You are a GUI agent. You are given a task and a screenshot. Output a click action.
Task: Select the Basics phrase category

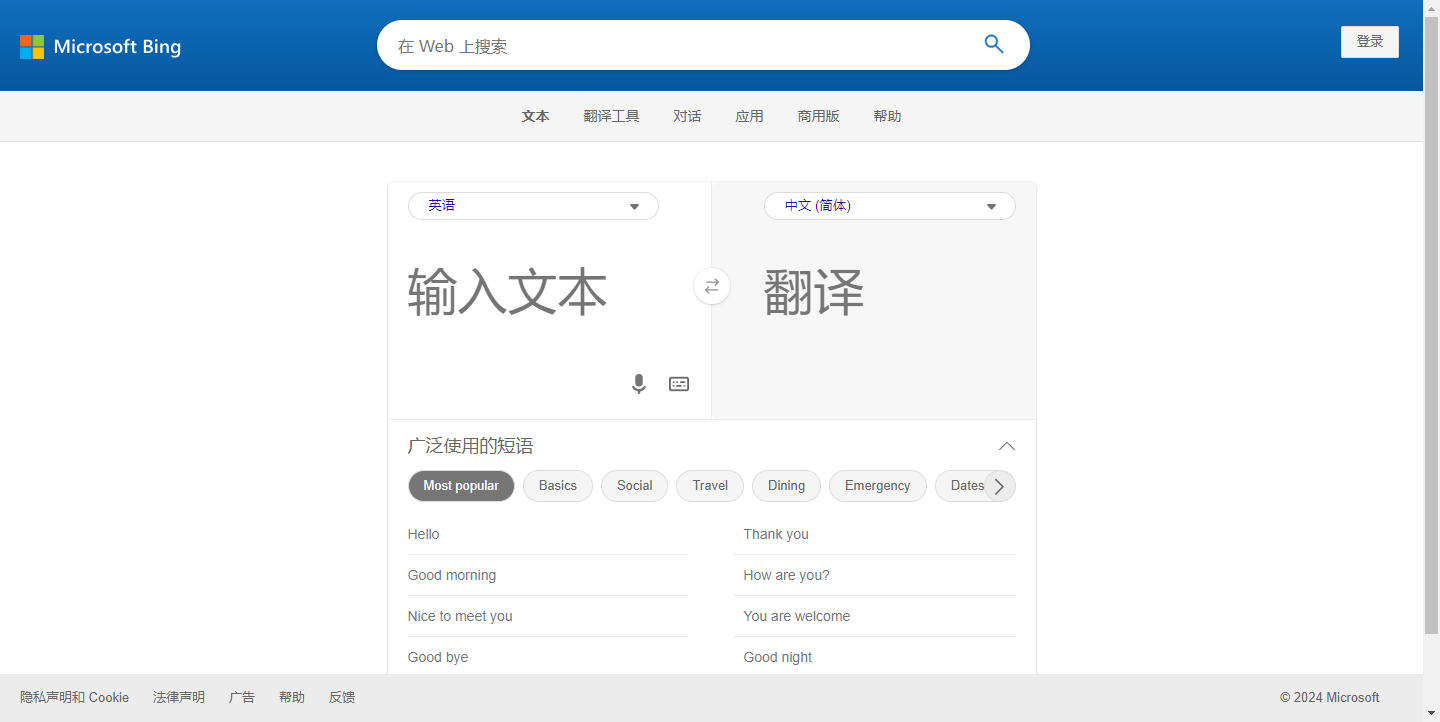pos(558,486)
